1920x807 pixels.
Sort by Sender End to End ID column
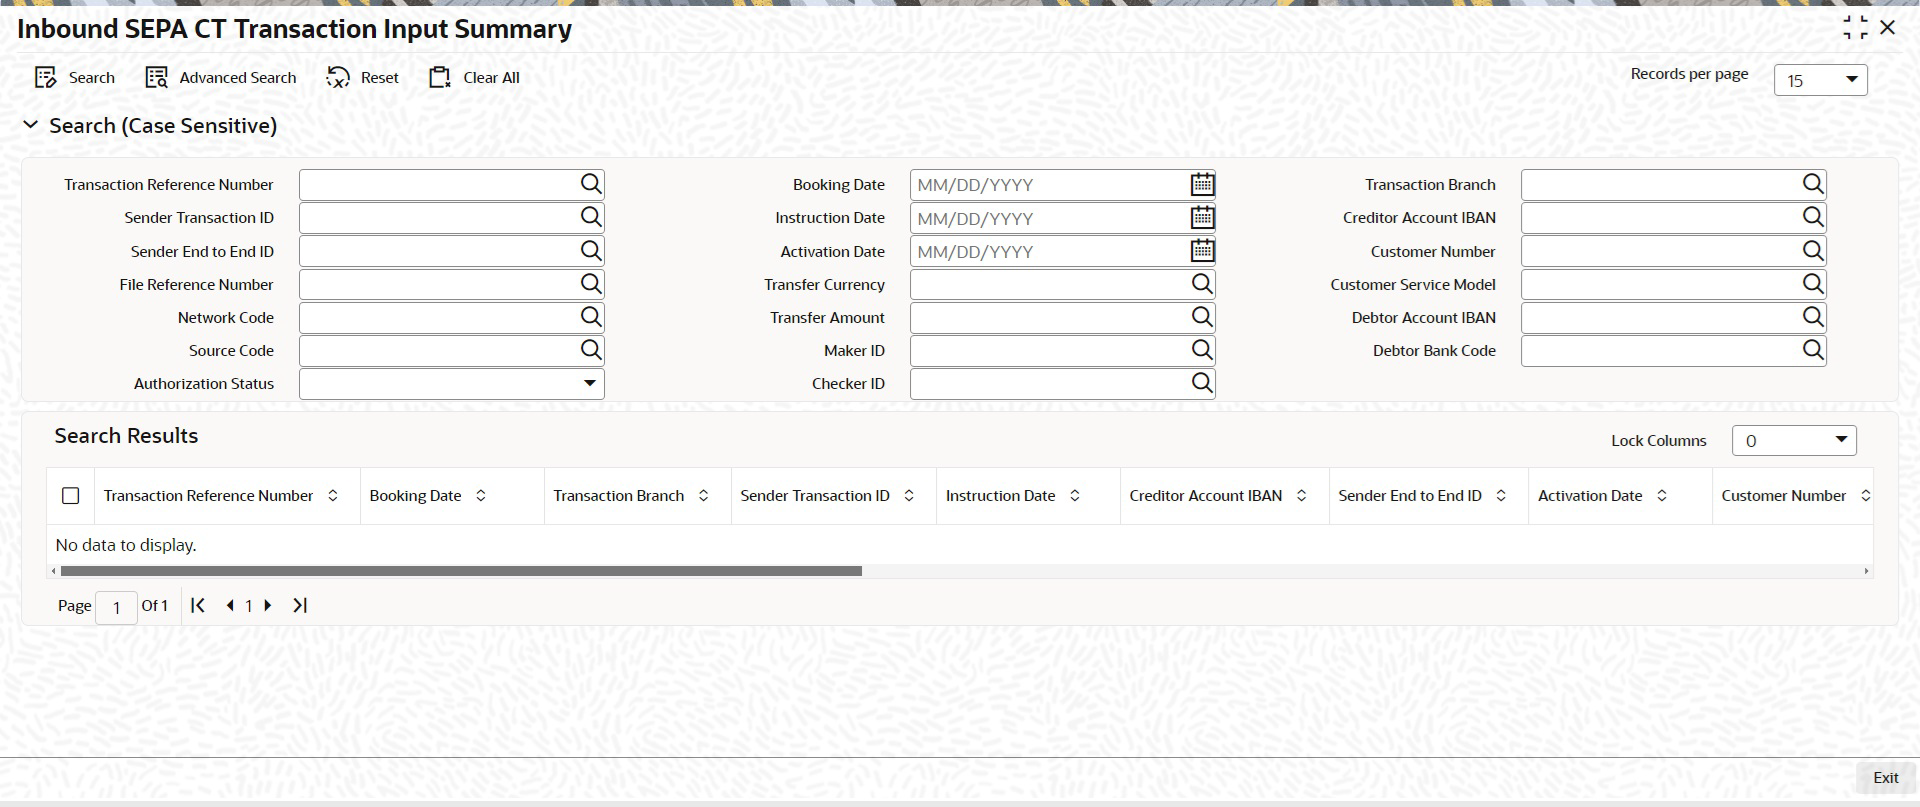click(1501, 496)
